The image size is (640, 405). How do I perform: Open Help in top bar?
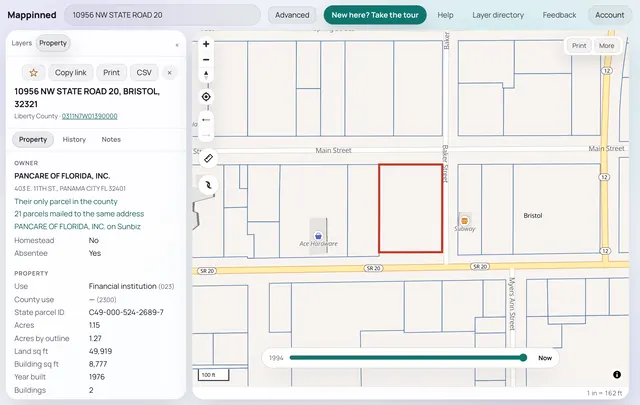point(445,15)
